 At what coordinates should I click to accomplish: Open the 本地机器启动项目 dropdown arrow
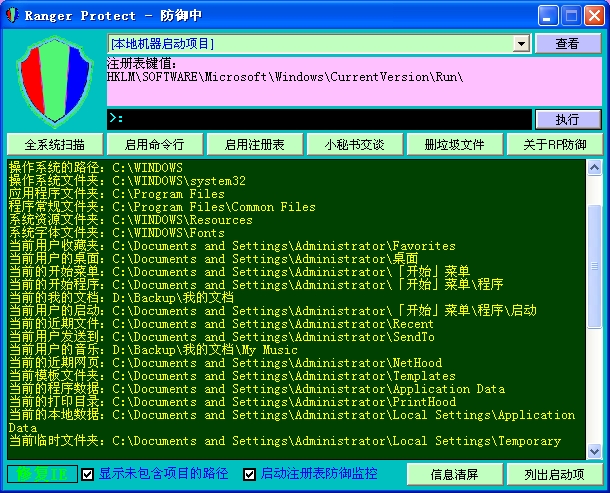pyautogui.click(x=521, y=44)
